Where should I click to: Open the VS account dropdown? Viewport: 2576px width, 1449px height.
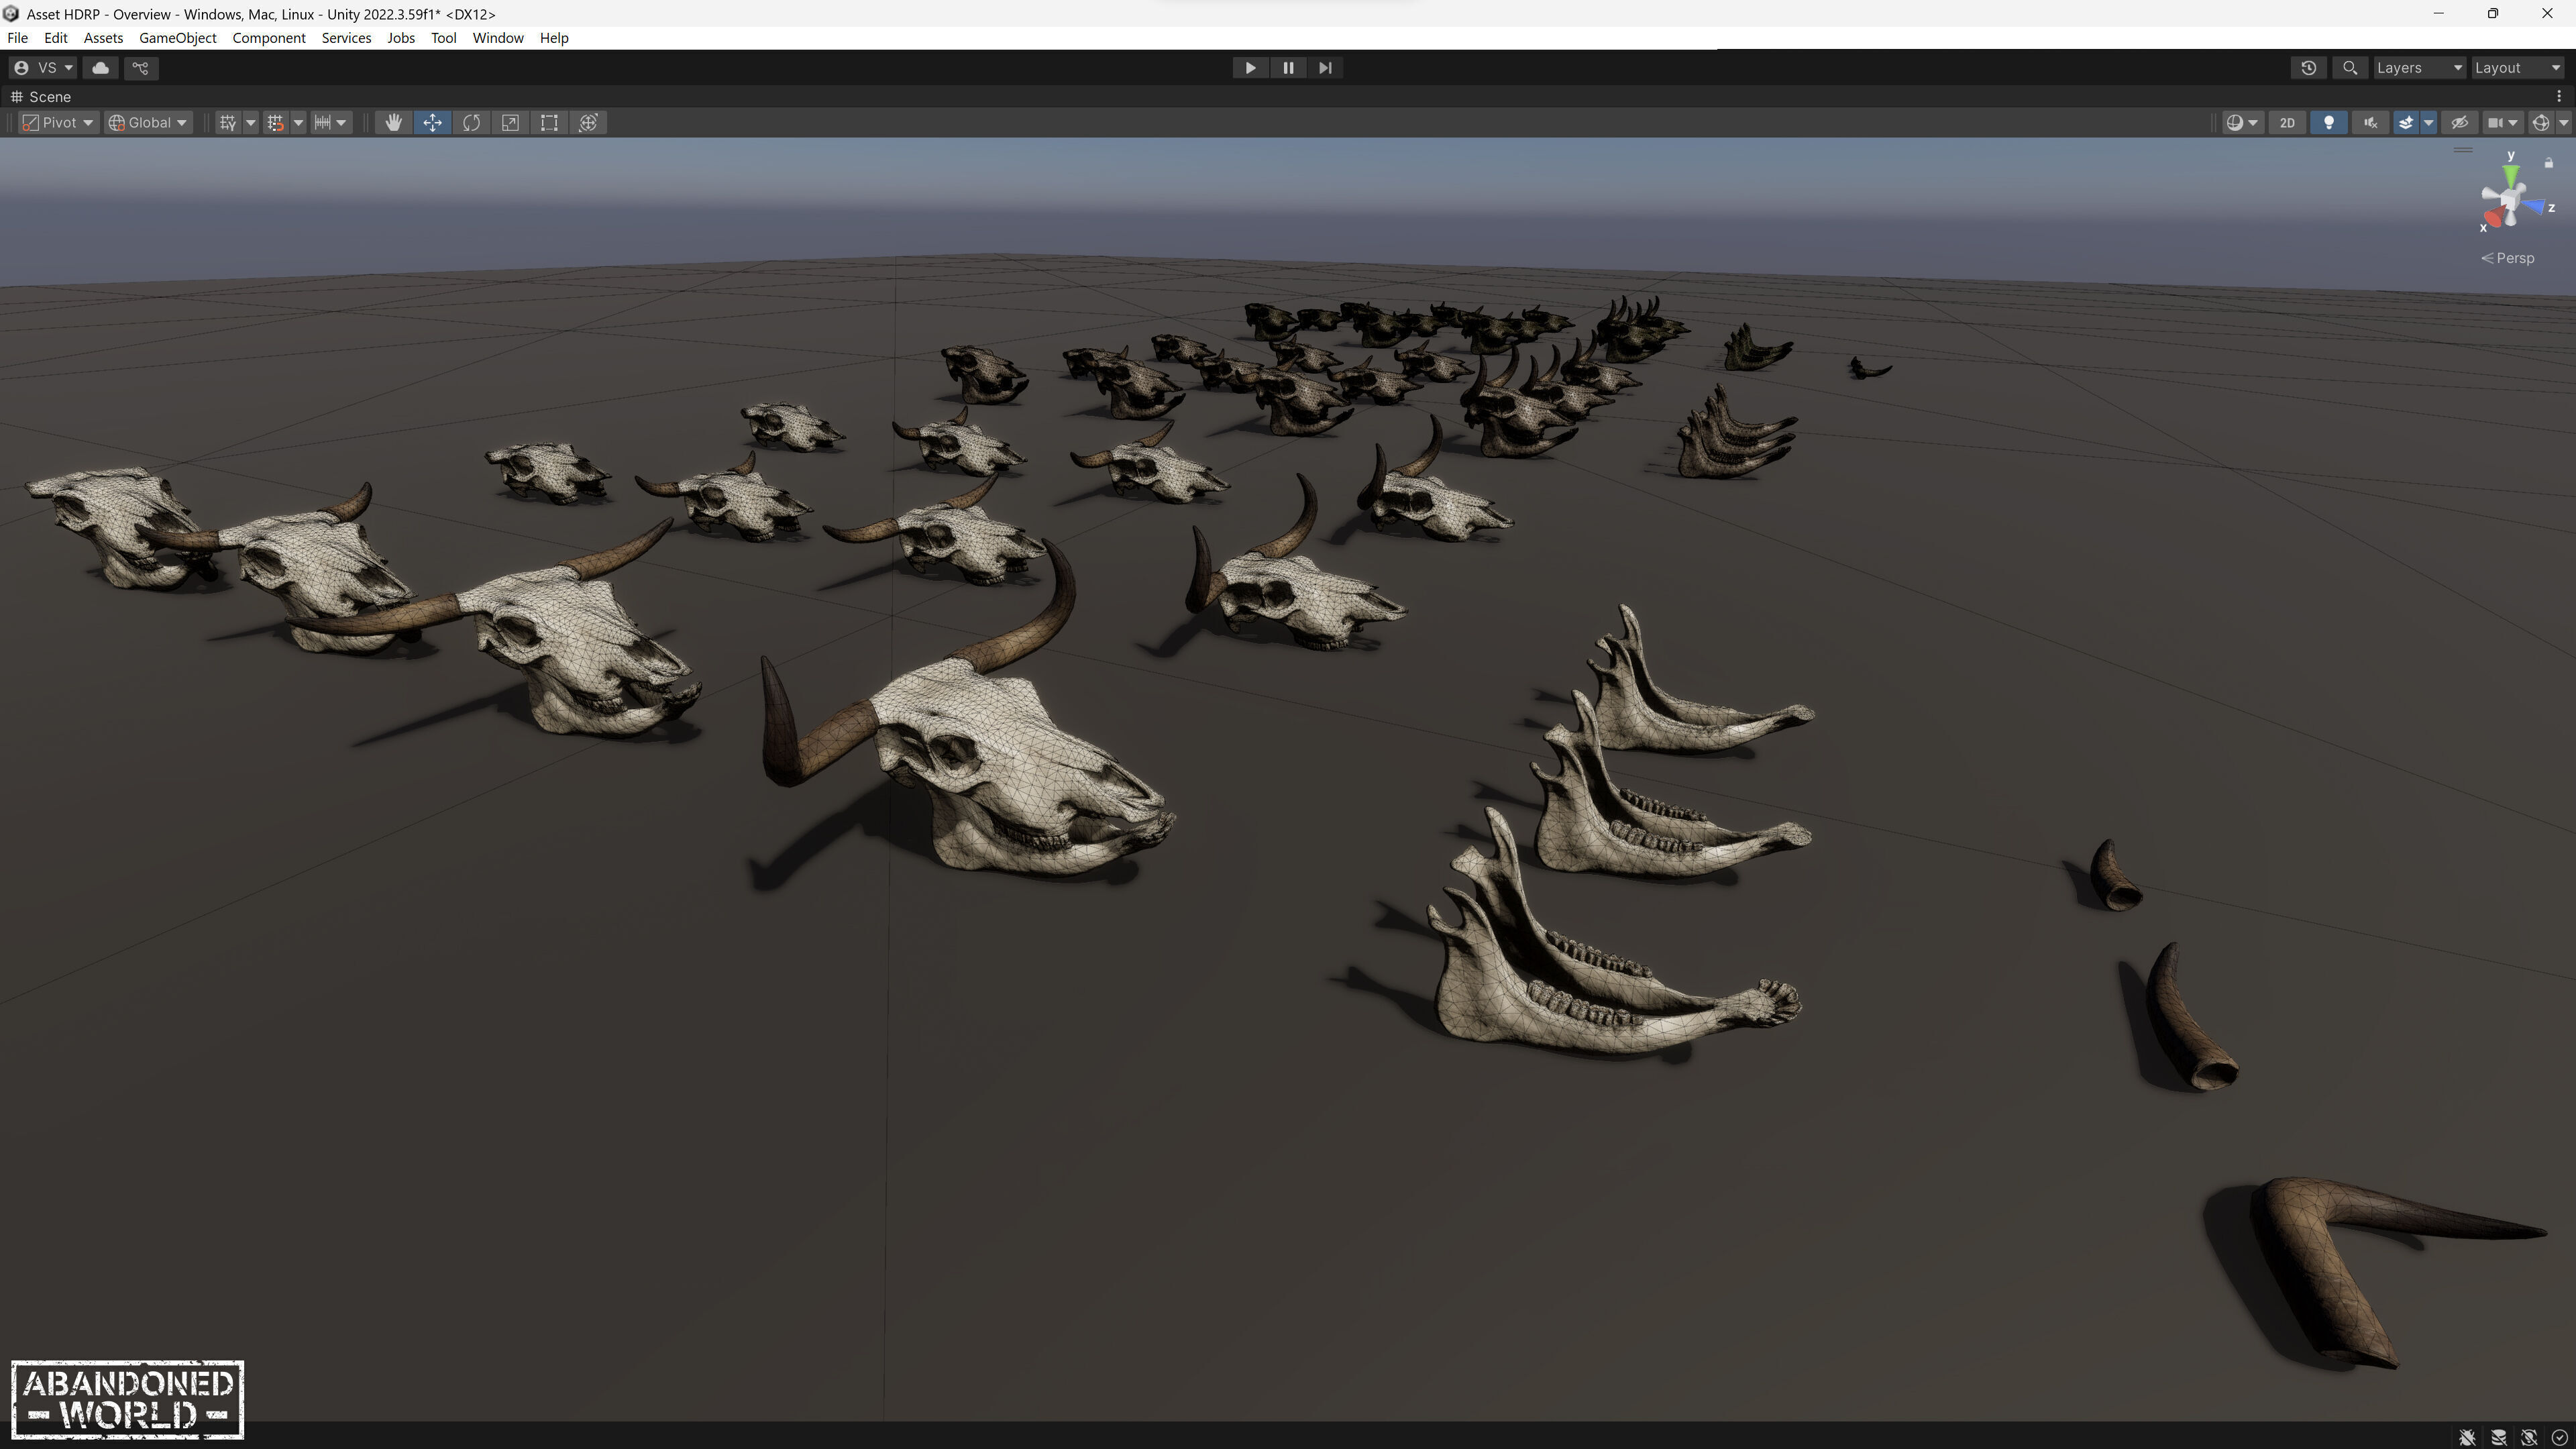[43, 67]
